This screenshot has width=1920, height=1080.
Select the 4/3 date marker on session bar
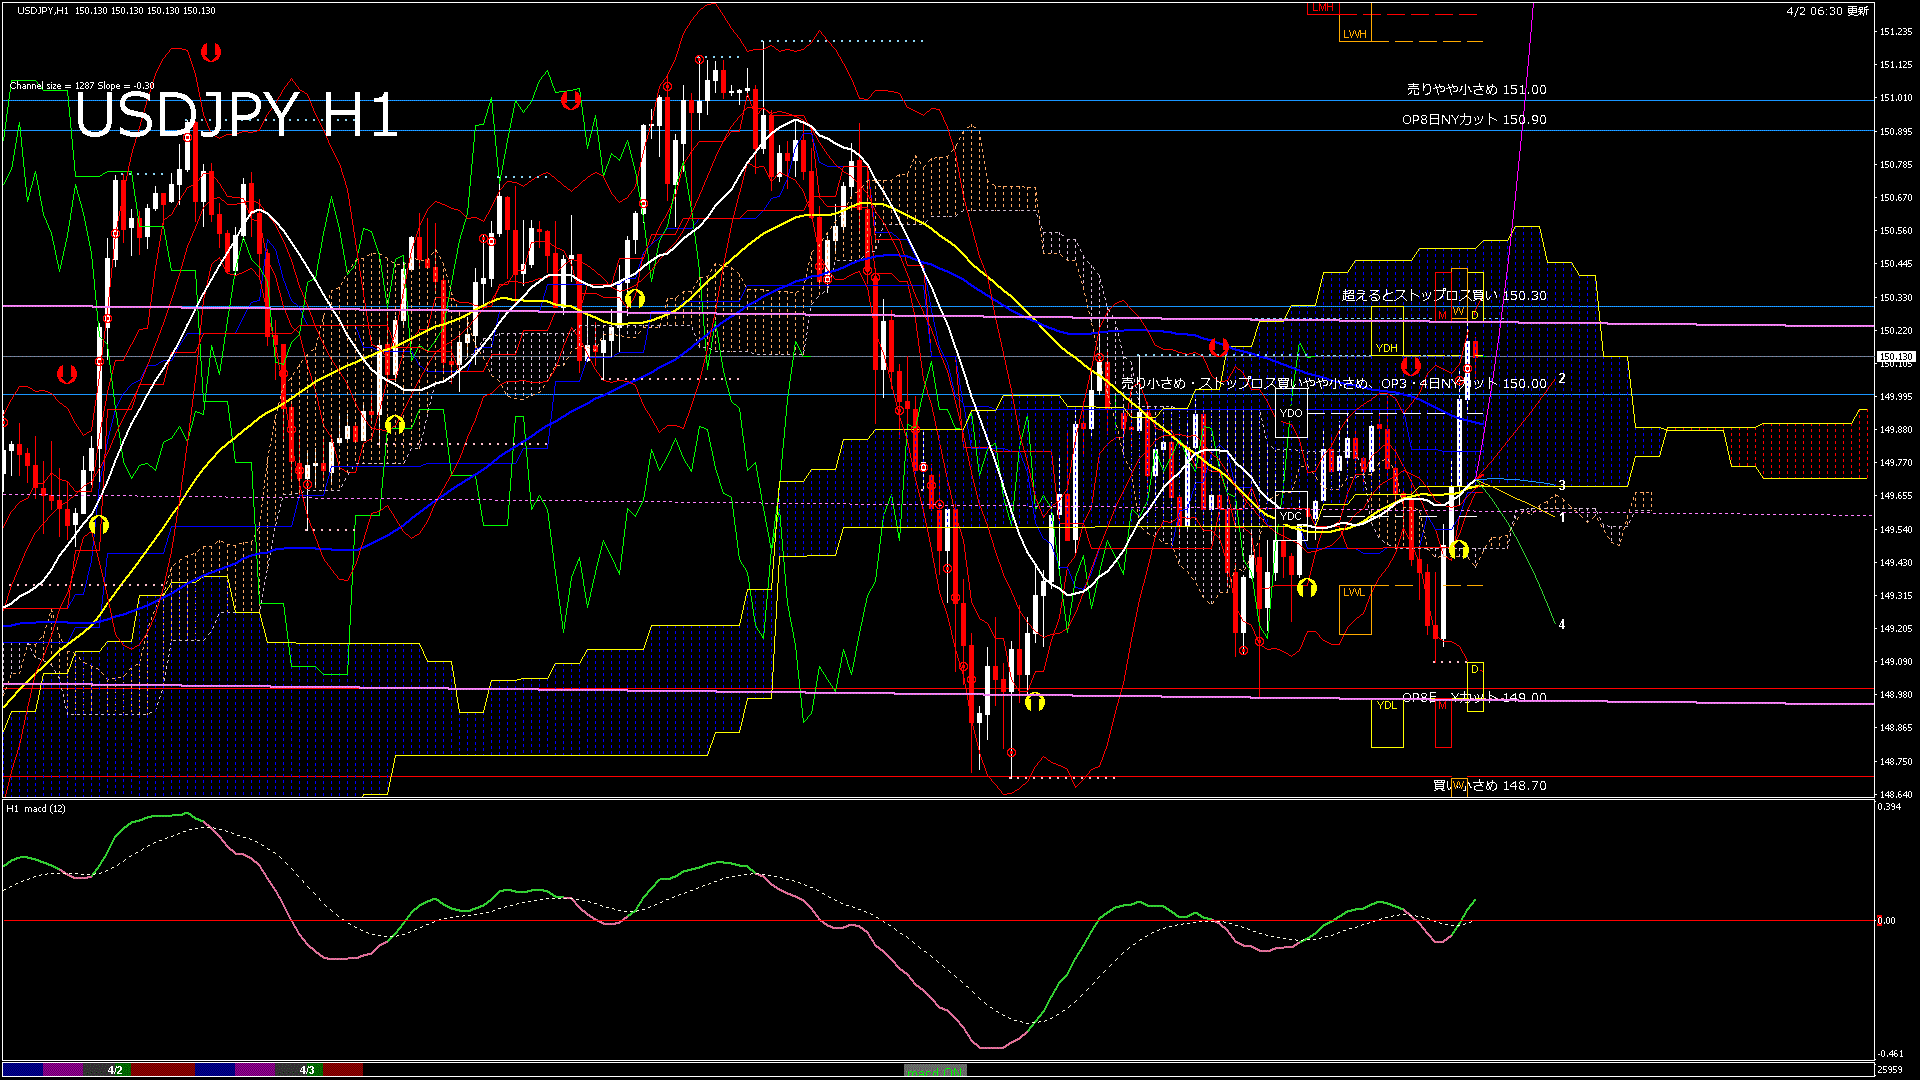coord(307,1070)
